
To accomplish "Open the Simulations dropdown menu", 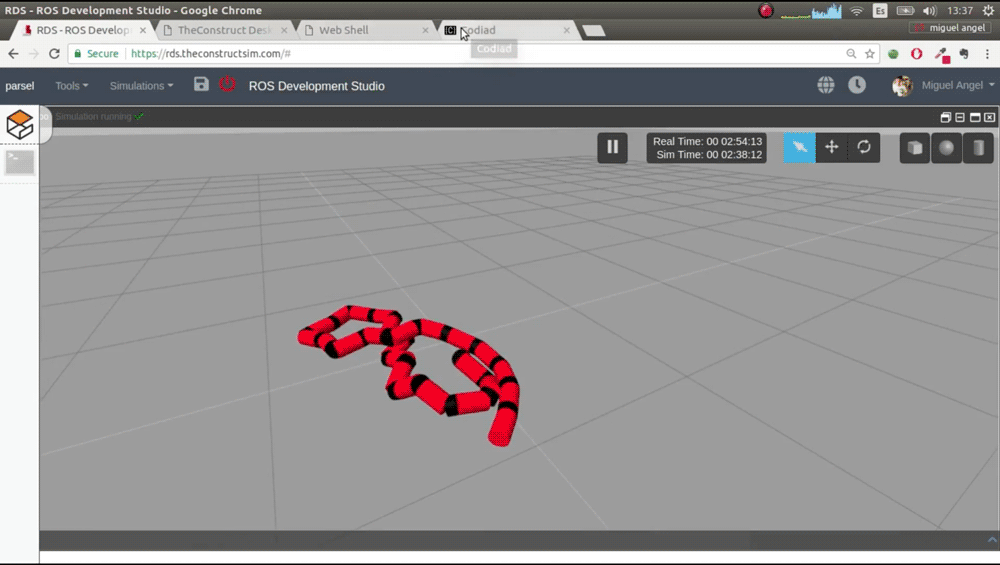I will click(141, 85).
